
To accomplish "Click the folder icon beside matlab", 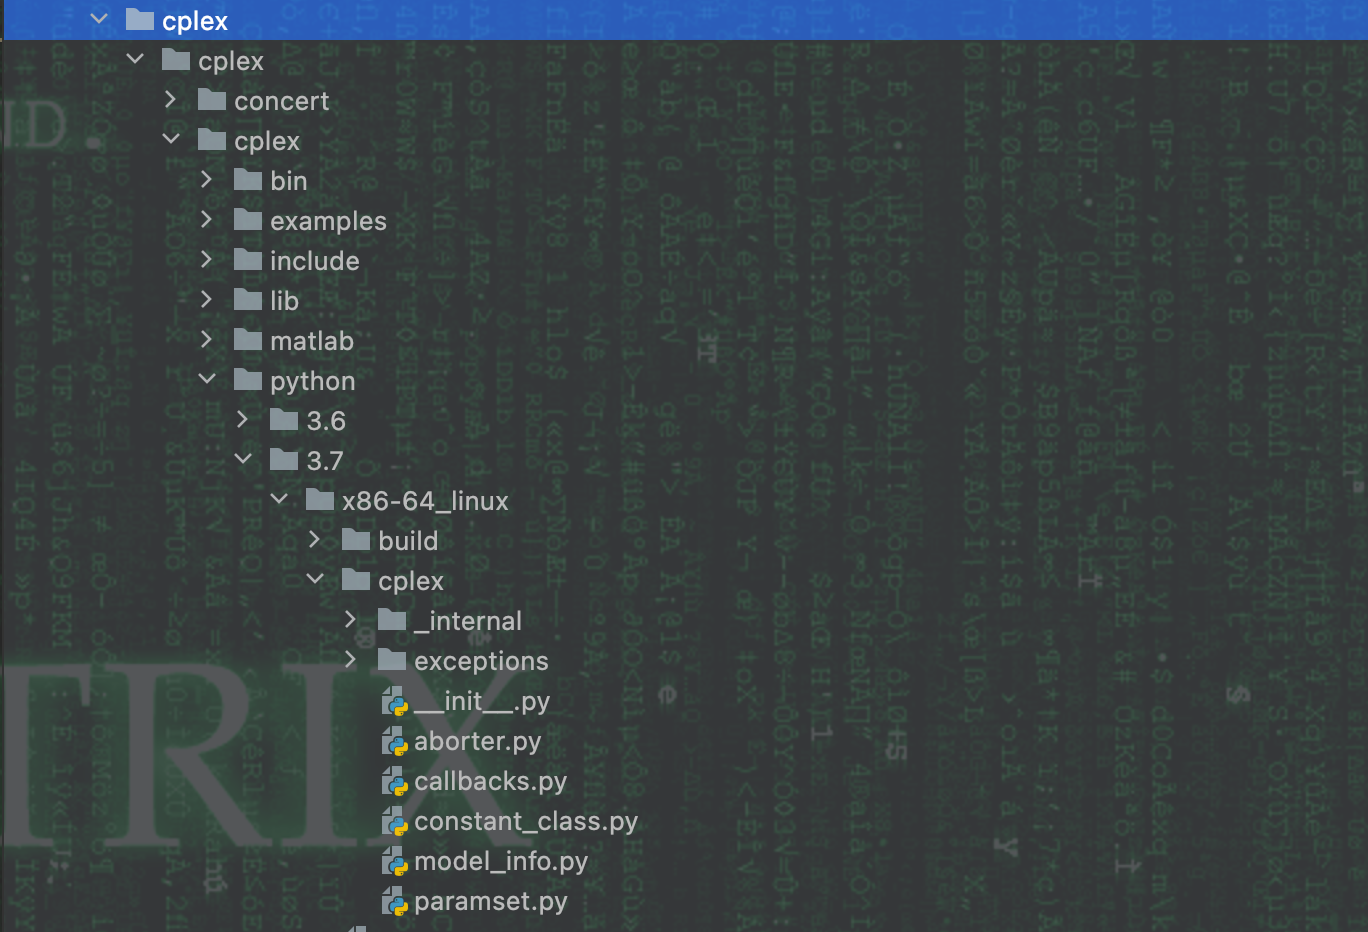I will pyautogui.click(x=247, y=340).
